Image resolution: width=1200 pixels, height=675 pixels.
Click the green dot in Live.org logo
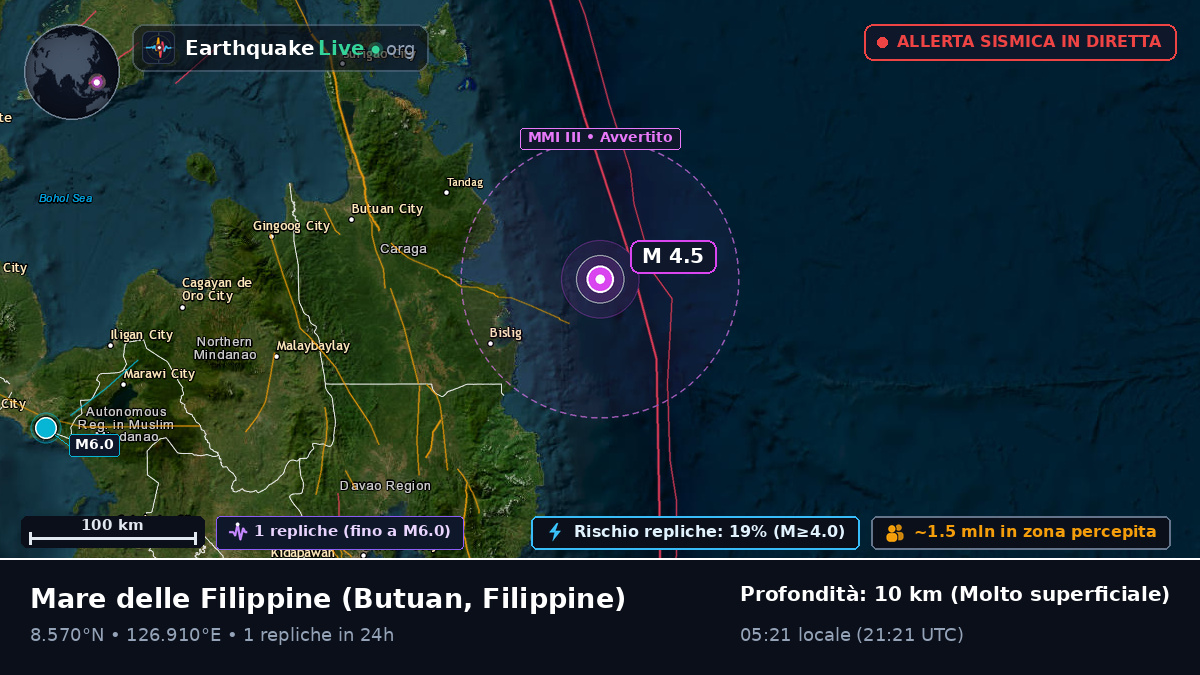(375, 49)
